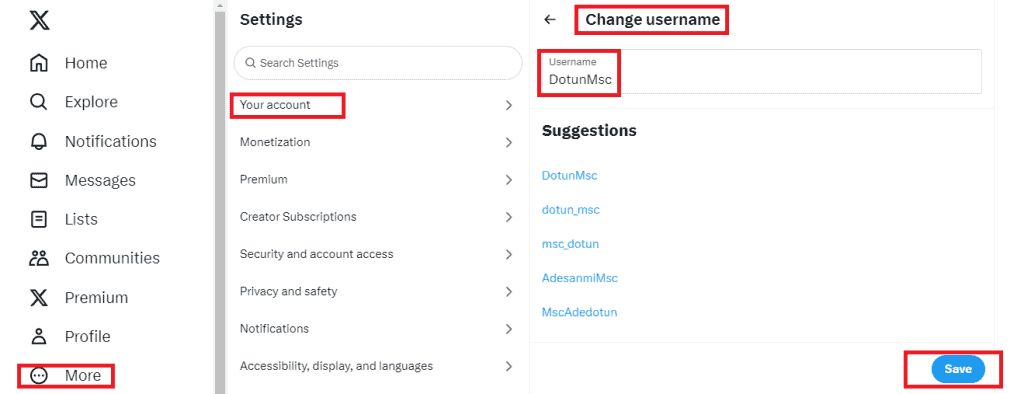1024x394 pixels.
Task: Focus the Username input field
Action: coord(761,71)
